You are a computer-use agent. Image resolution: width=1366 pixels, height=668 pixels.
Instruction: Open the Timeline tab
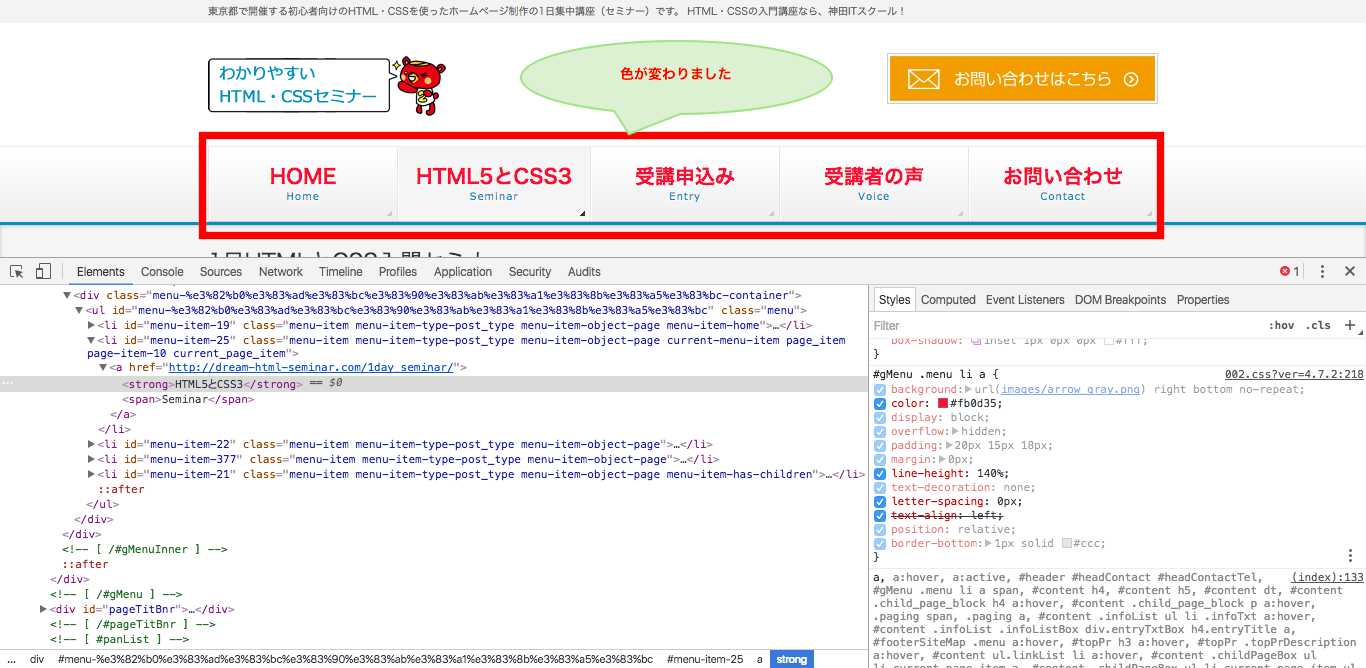point(341,272)
